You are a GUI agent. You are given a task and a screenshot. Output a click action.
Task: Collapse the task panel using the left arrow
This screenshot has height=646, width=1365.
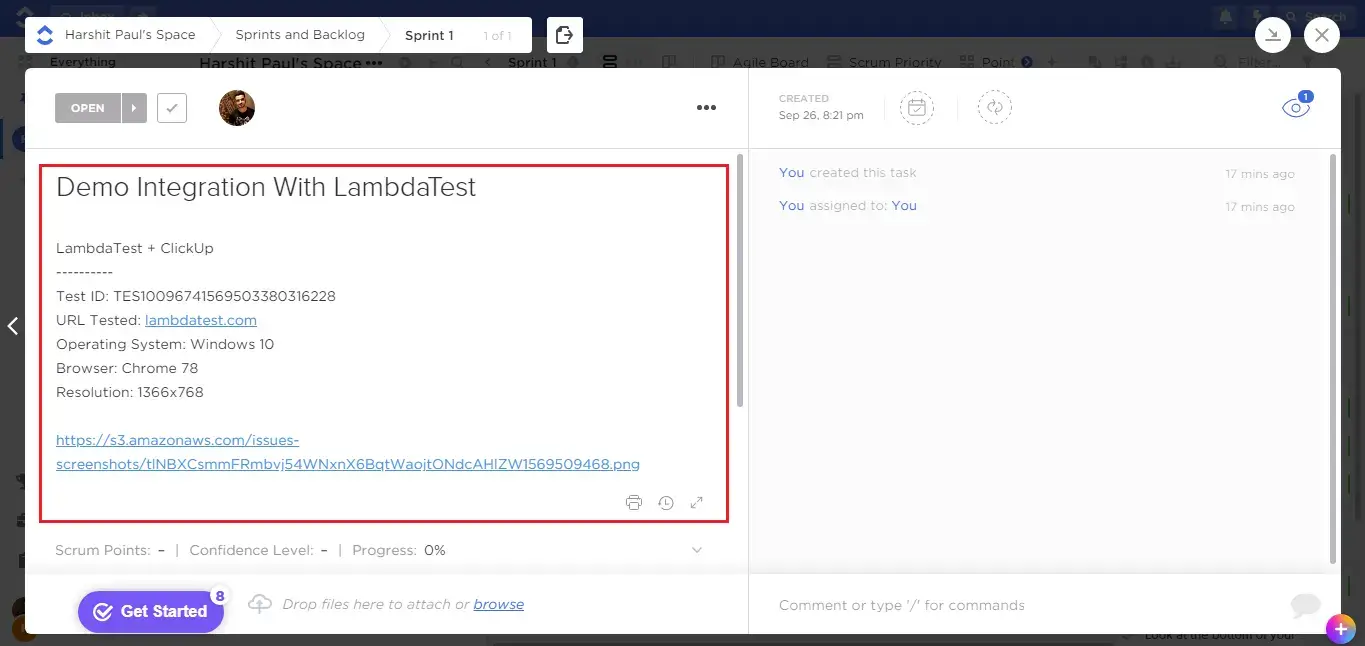tap(13, 325)
